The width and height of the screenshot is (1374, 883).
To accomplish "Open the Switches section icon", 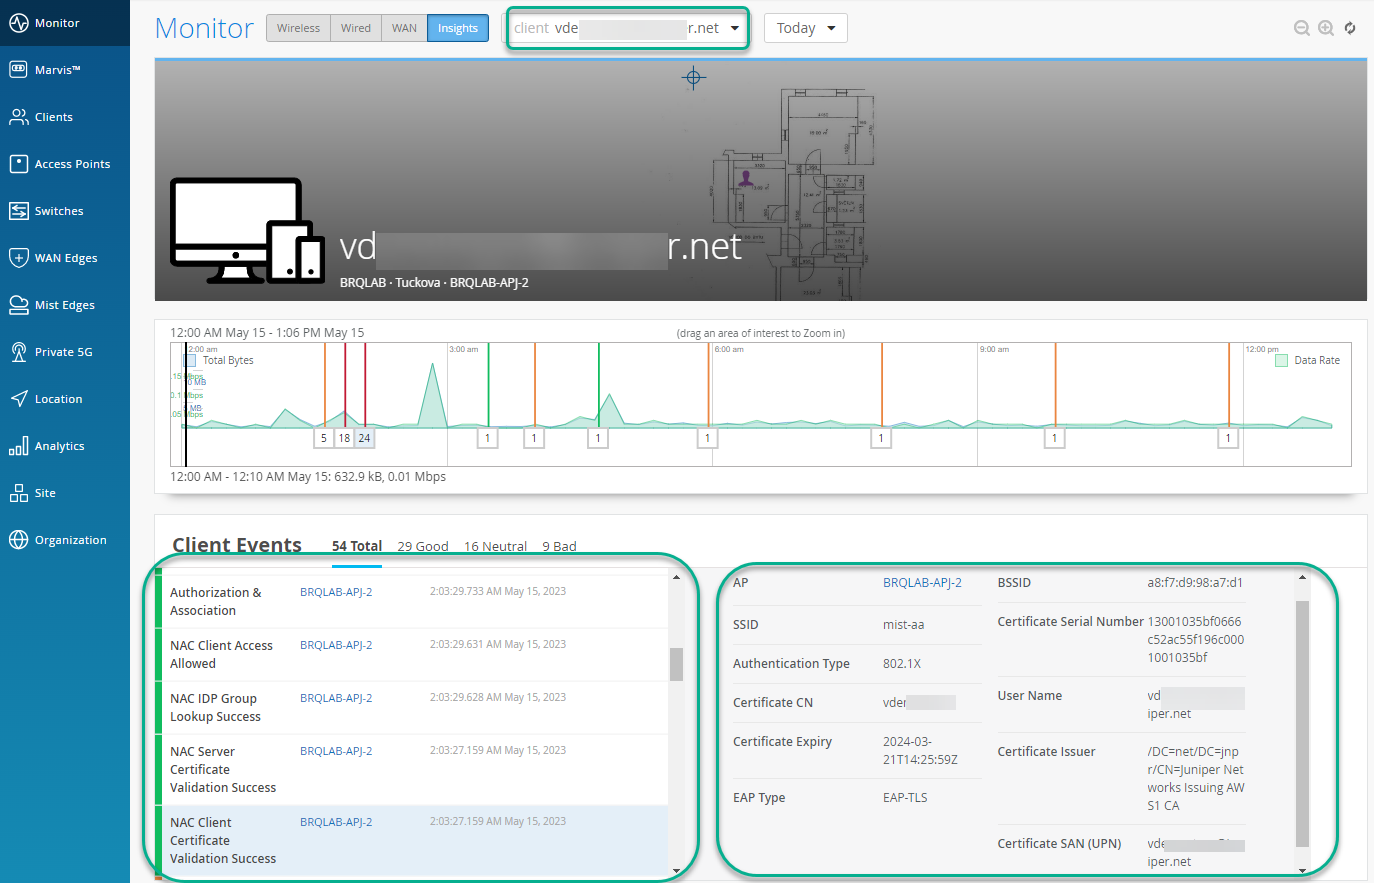I will pyautogui.click(x=18, y=211).
